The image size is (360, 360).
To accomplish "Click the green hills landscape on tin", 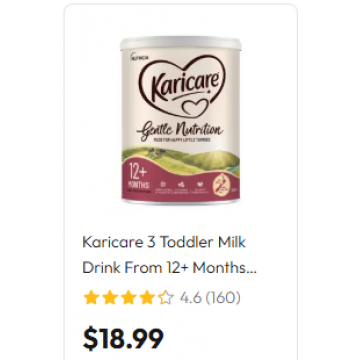I will tap(181, 161).
